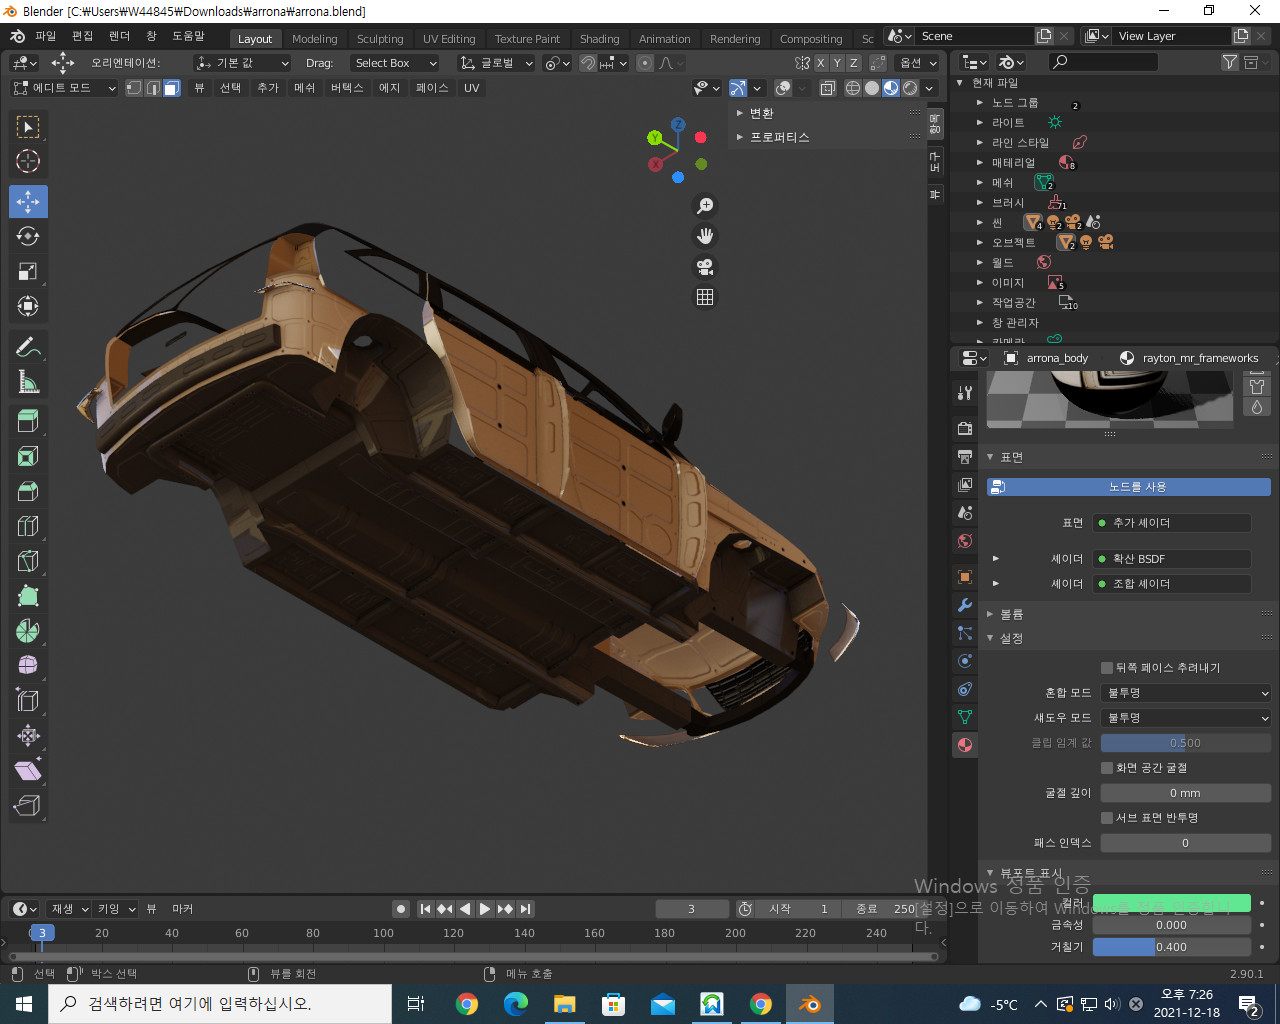The width and height of the screenshot is (1280, 1024).
Task: Open Material properties tab icon
Action: tap(965, 744)
